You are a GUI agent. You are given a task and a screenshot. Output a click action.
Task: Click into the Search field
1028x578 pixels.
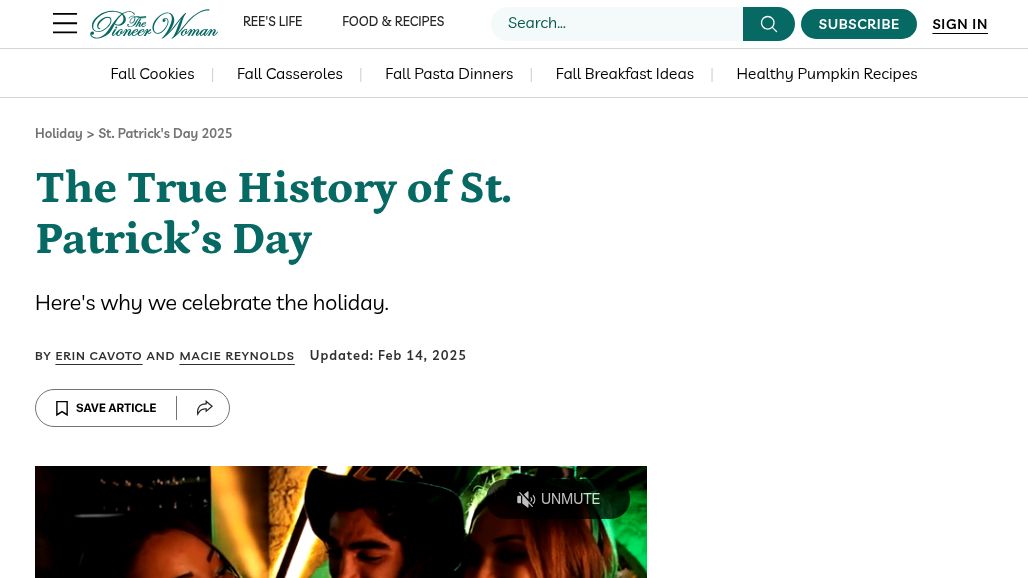(617, 24)
